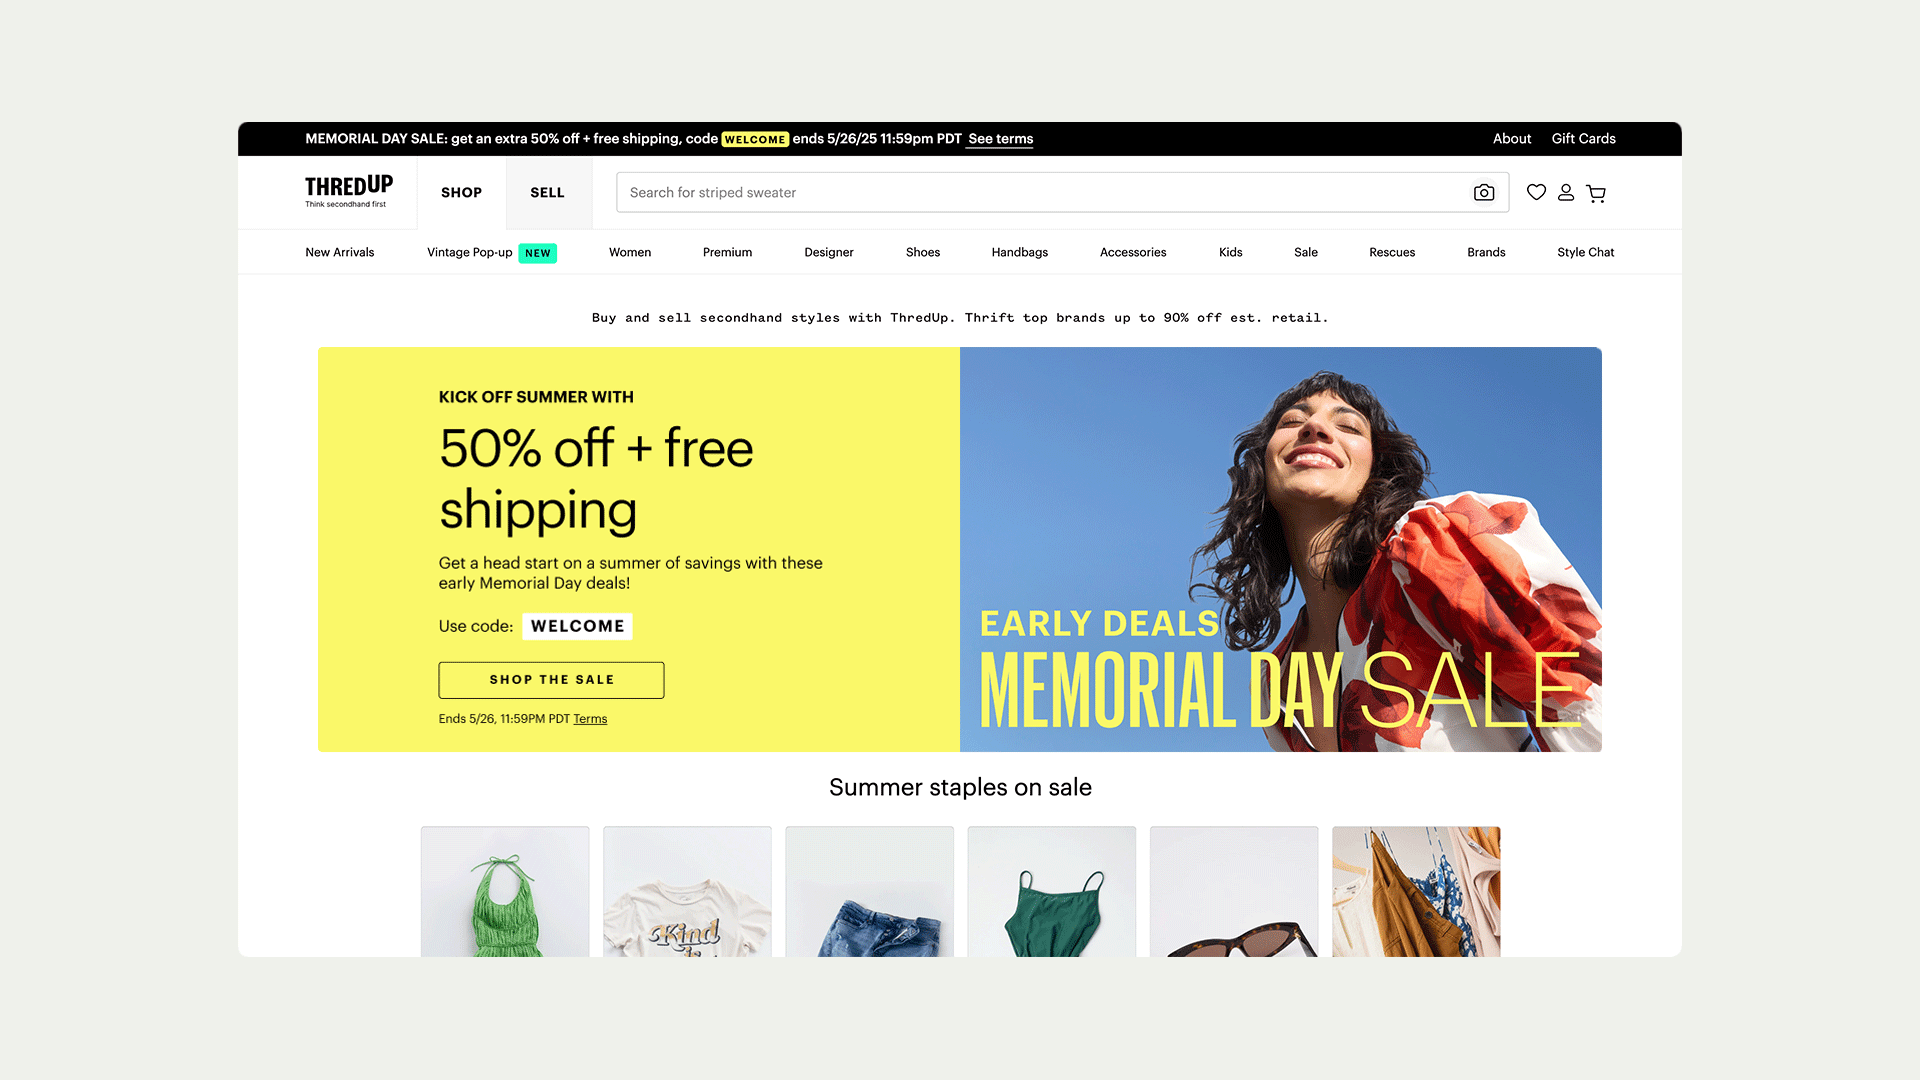
Task: Open the Style Chat menu item
Action: coord(1585,252)
